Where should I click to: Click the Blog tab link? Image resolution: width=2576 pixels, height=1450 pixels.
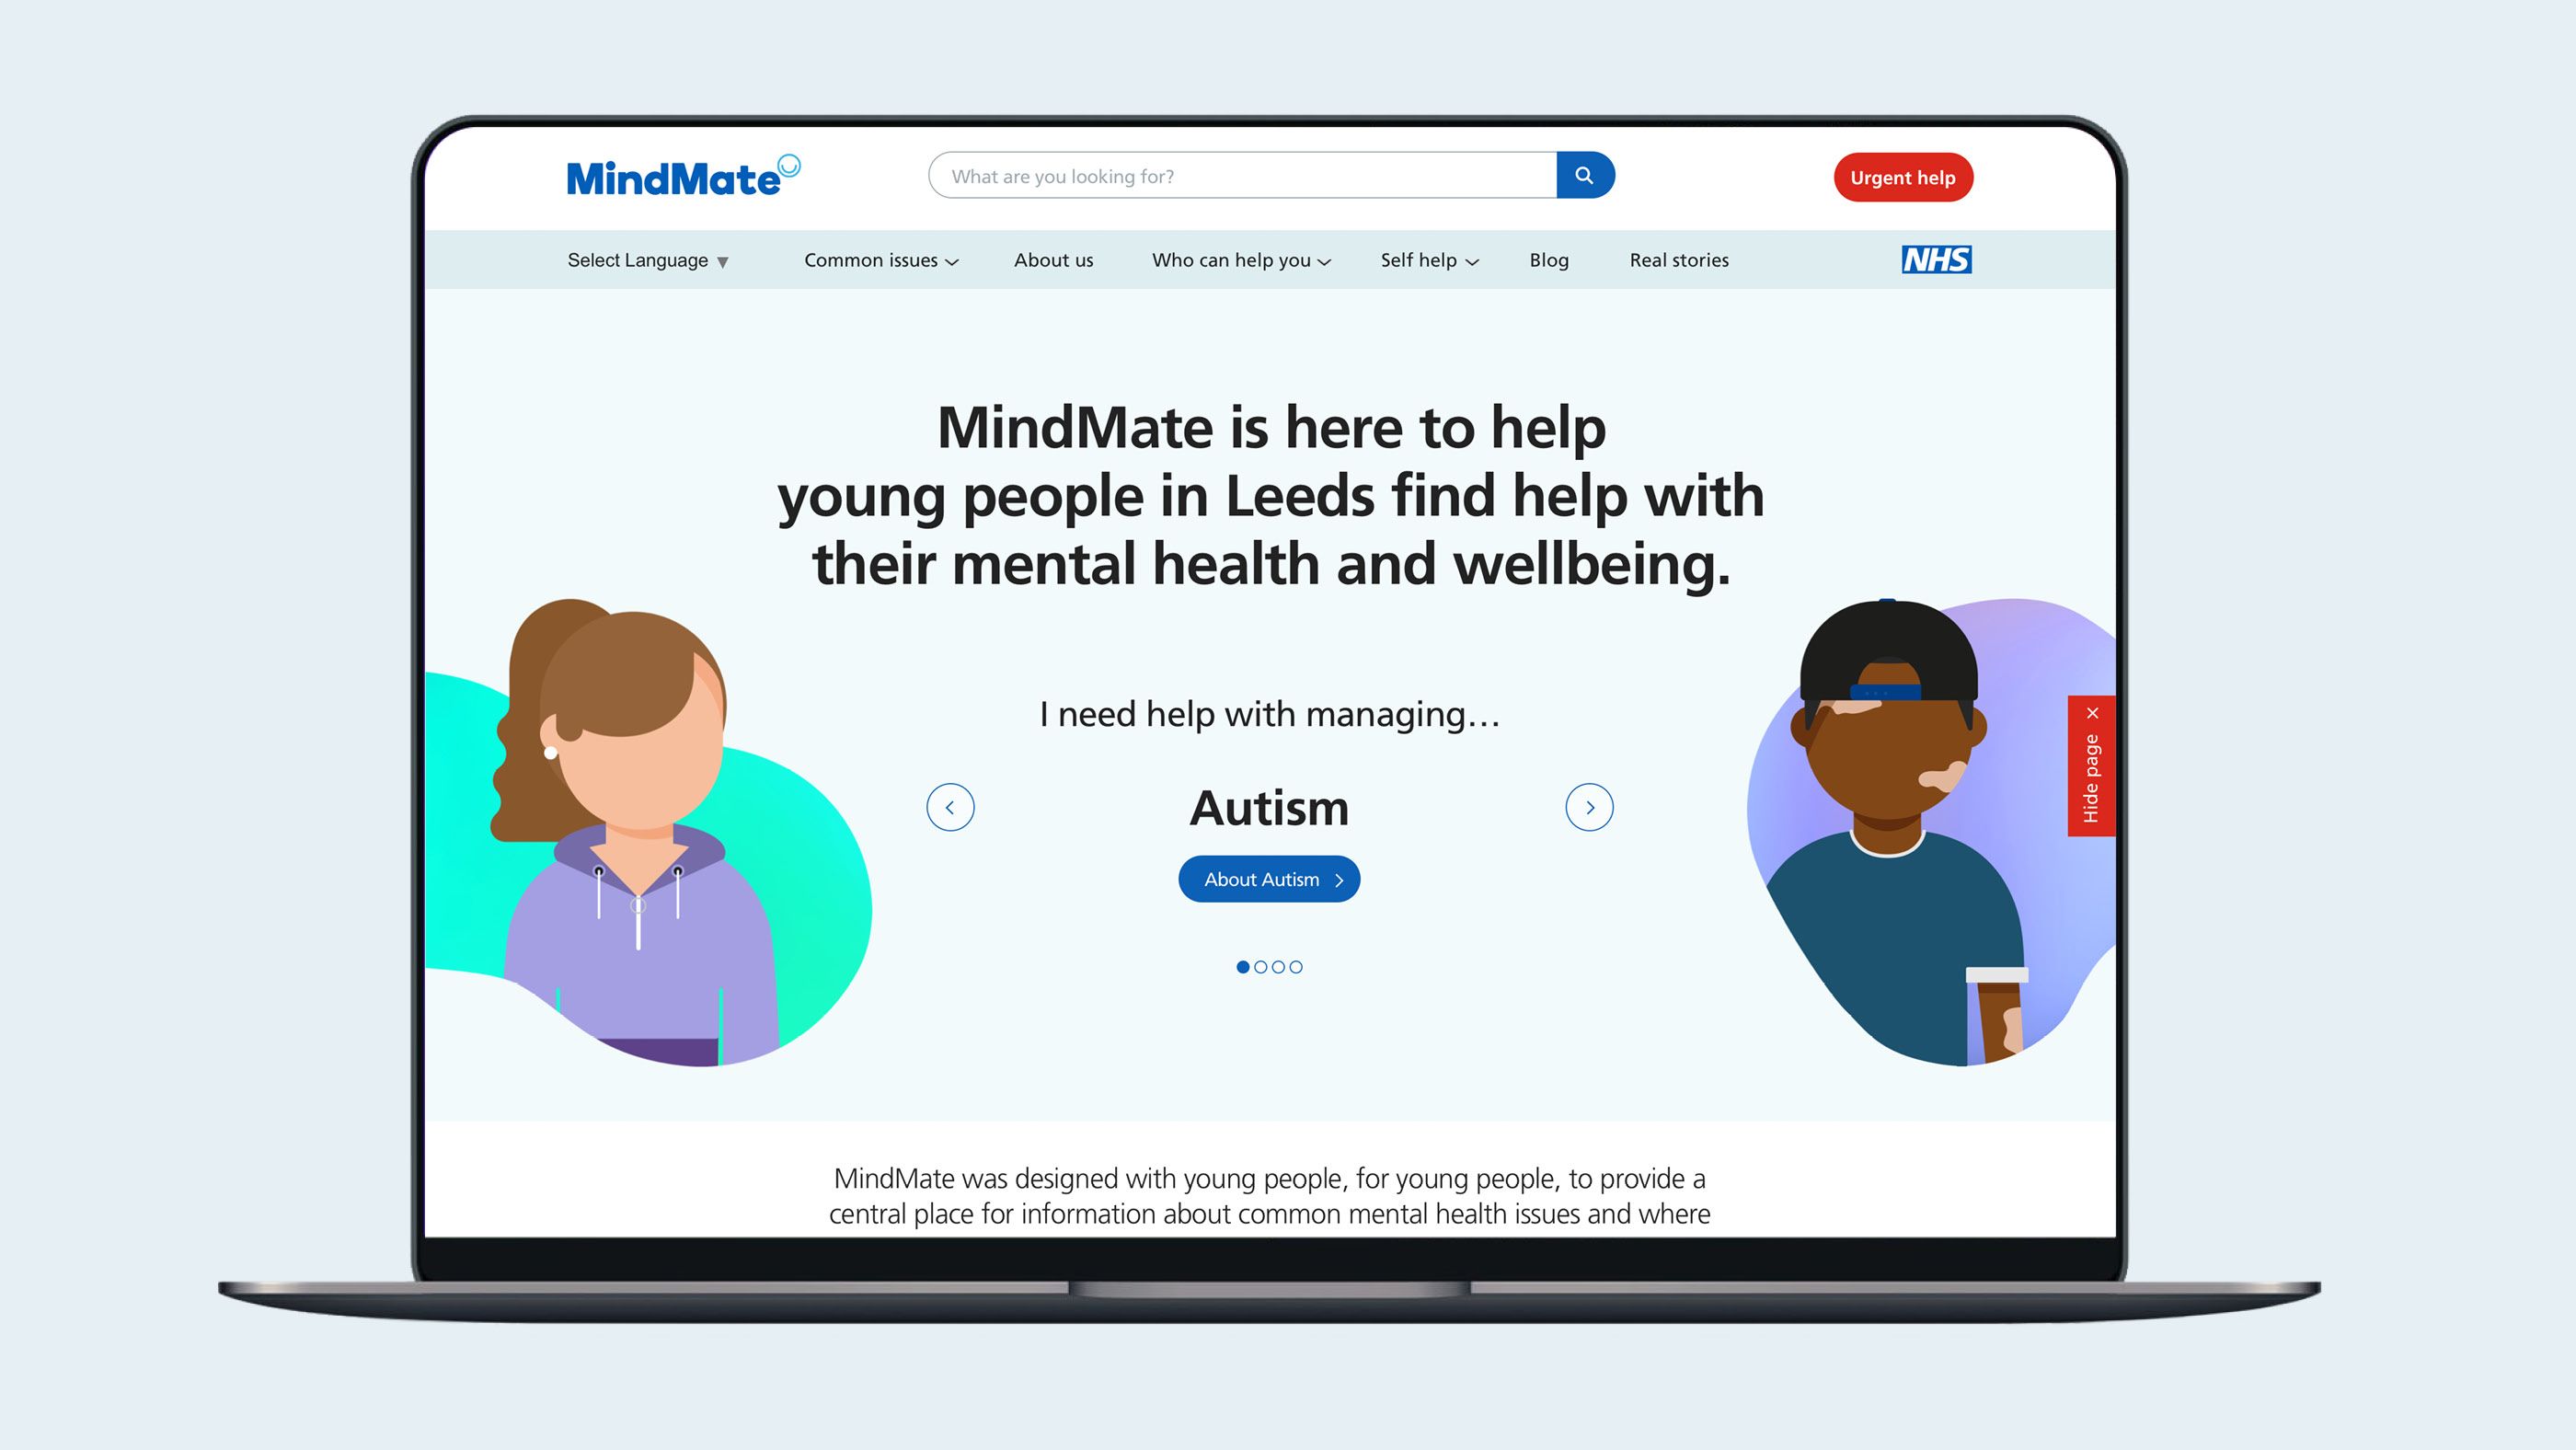click(1550, 260)
